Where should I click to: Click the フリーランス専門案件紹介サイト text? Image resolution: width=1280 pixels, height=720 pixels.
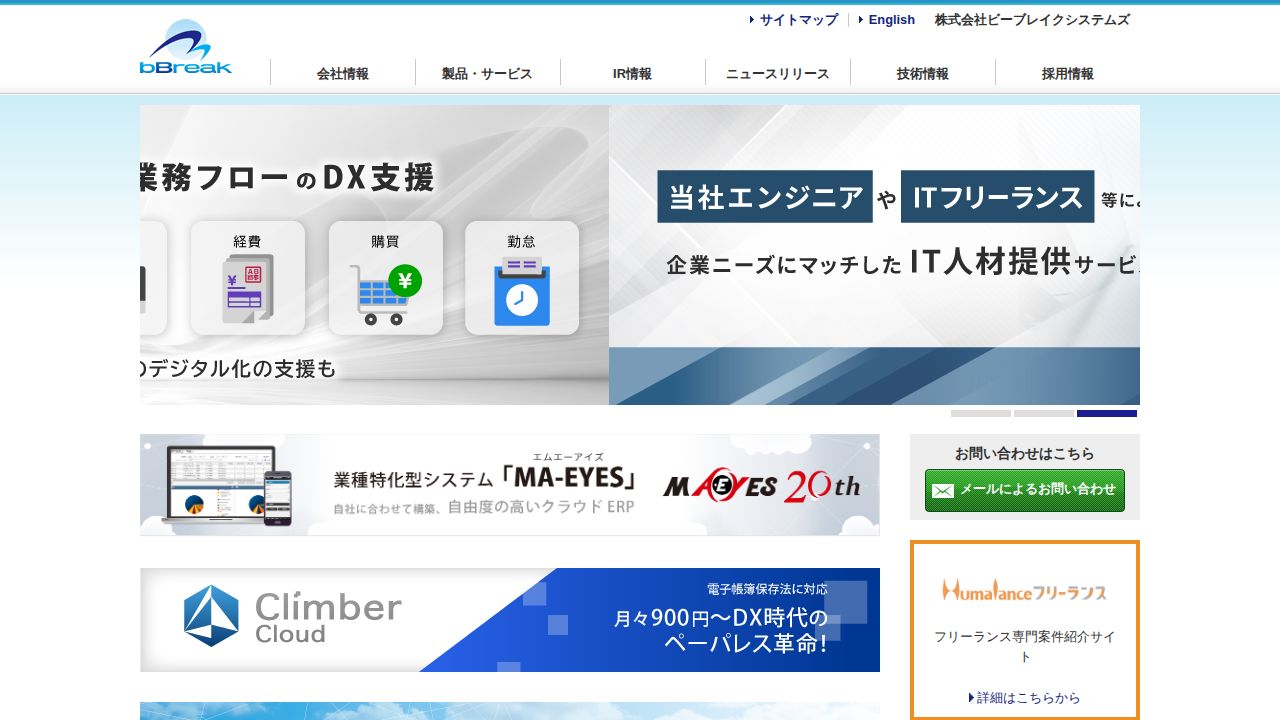pyautogui.click(x=1025, y=646)
